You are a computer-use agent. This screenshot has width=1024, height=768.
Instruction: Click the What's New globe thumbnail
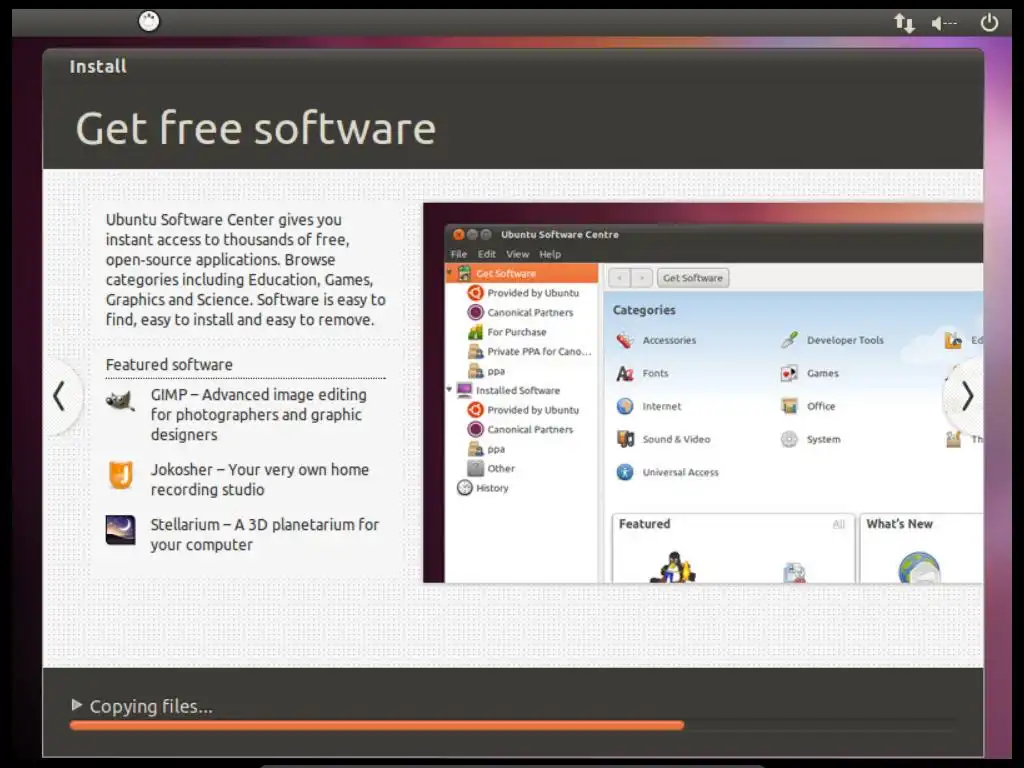pyautogui.click(x=919, y=567)
